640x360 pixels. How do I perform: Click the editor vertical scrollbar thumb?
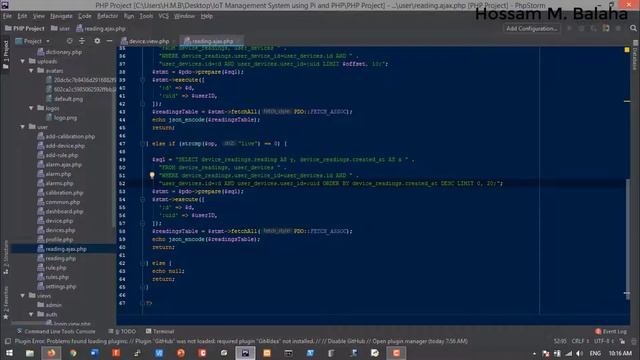tap(627, 239)
